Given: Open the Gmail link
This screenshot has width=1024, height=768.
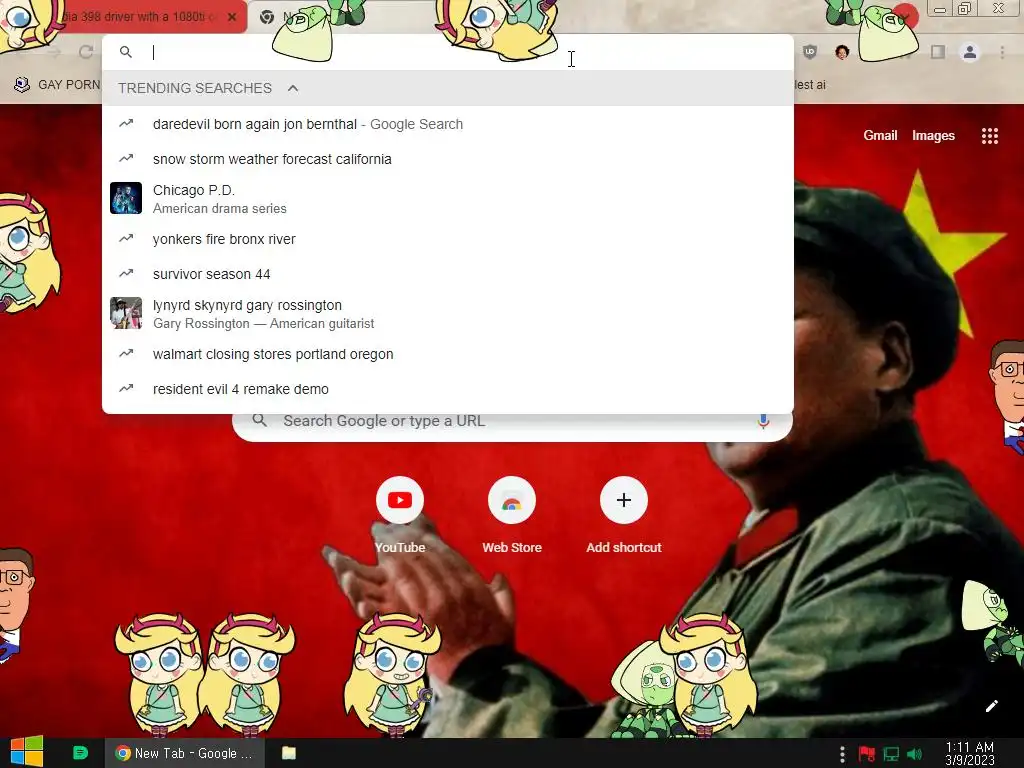Looking at the screenshot, I should tap(880, 135).
